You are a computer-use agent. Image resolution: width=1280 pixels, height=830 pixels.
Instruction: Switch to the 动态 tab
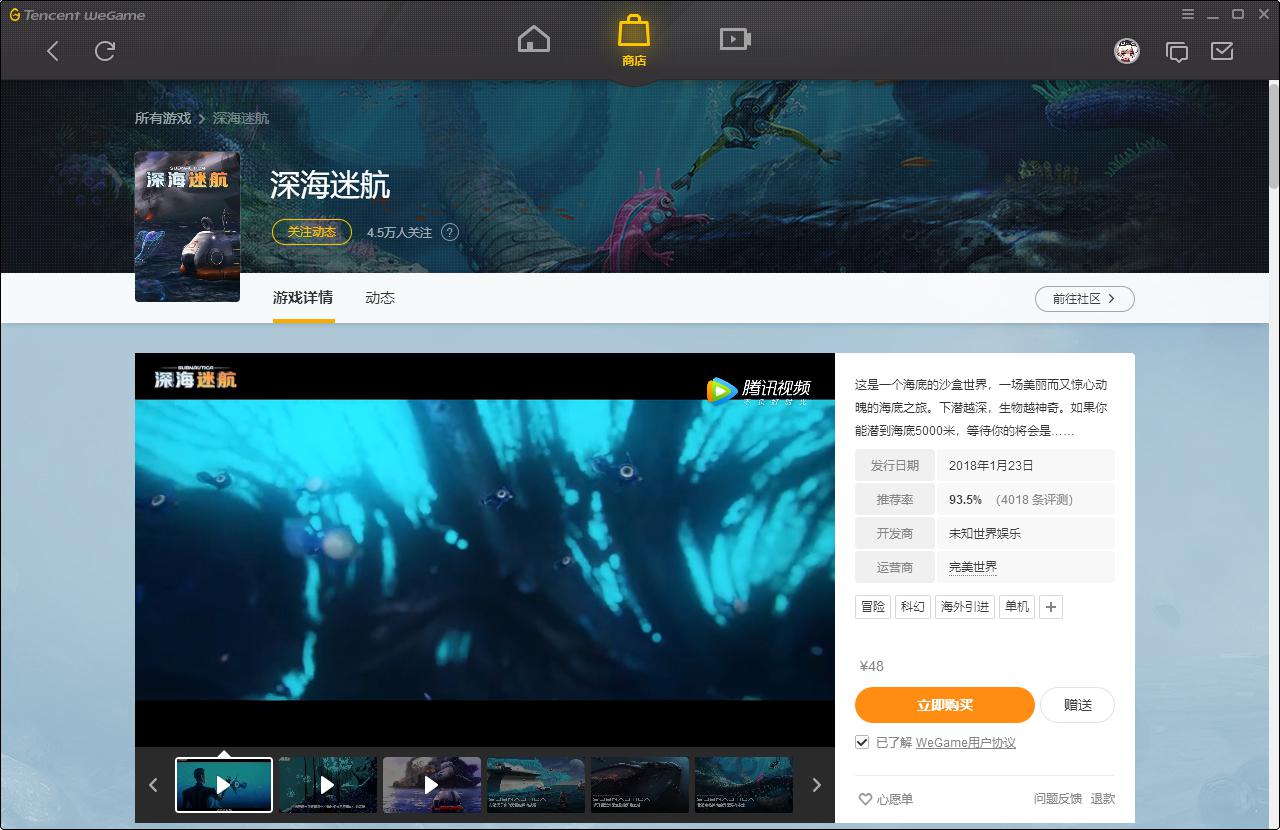coord(380,298)
